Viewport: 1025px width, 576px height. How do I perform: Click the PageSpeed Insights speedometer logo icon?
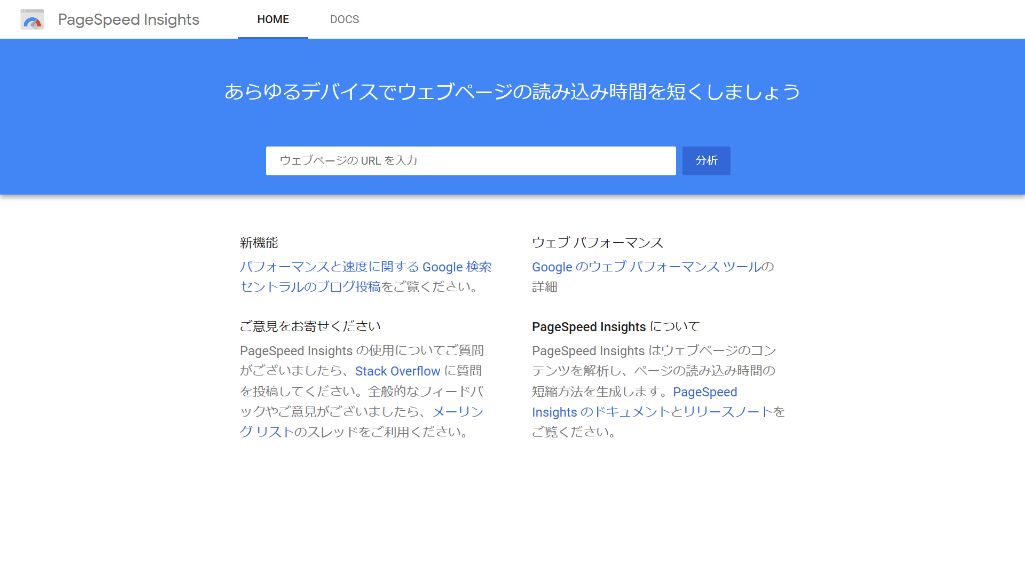(x=32, y=19)
